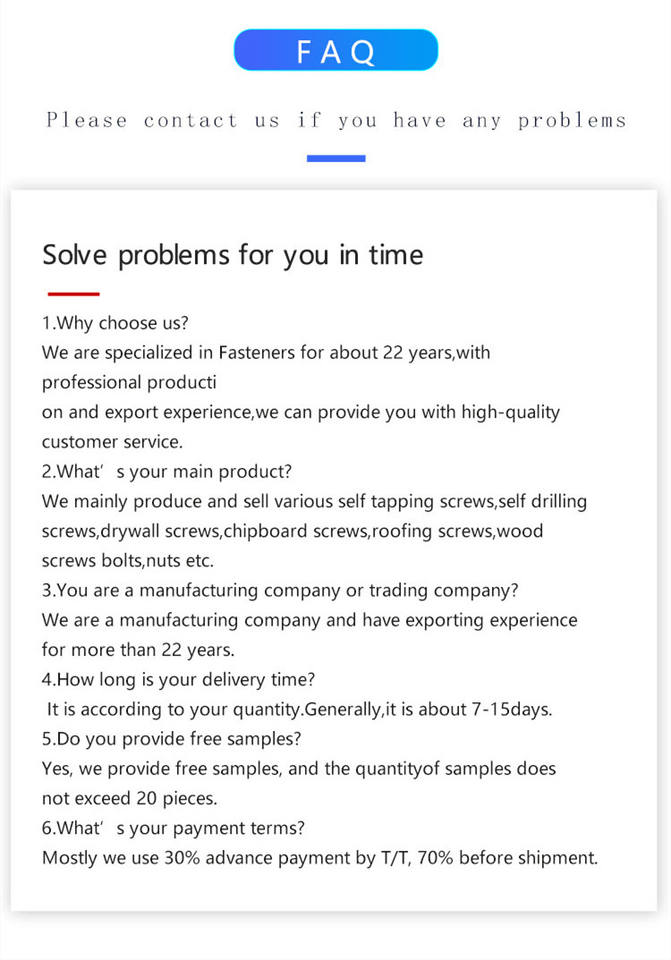
Task: Click the "30% advance payment by T/T" answer
Action: click(x=319, y=858)
